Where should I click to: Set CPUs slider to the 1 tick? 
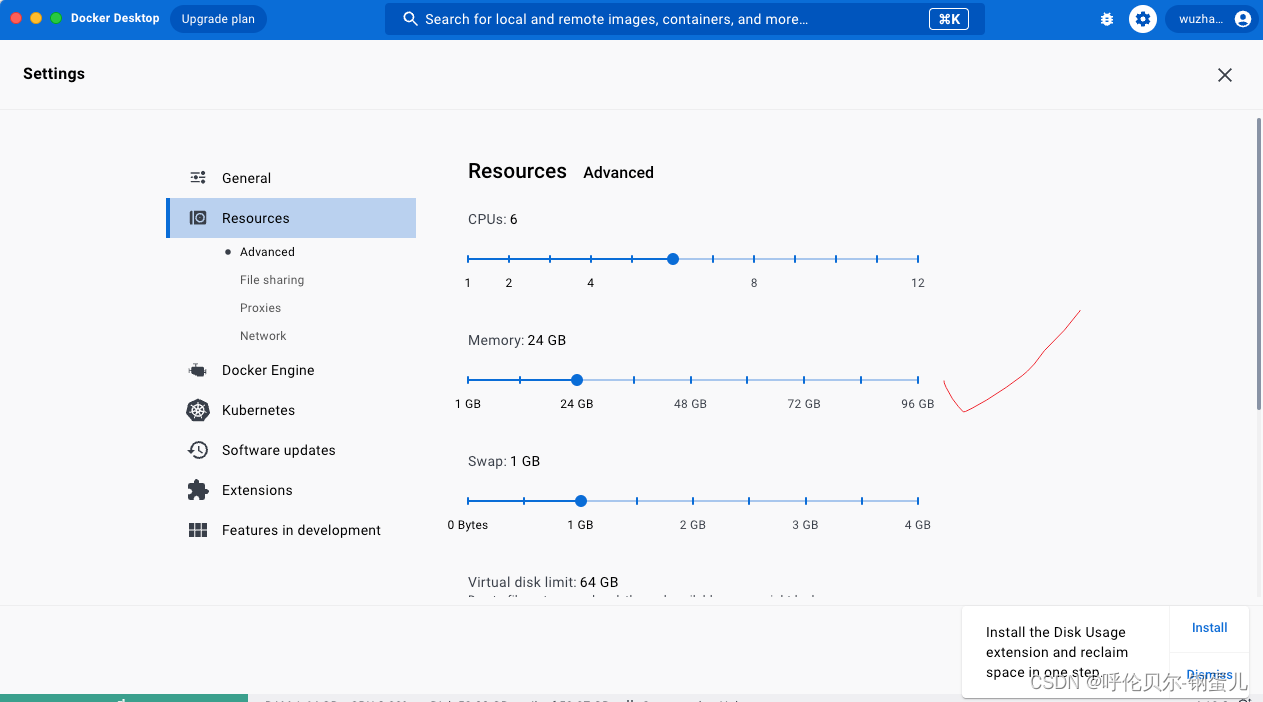click(x=468, y=259)
